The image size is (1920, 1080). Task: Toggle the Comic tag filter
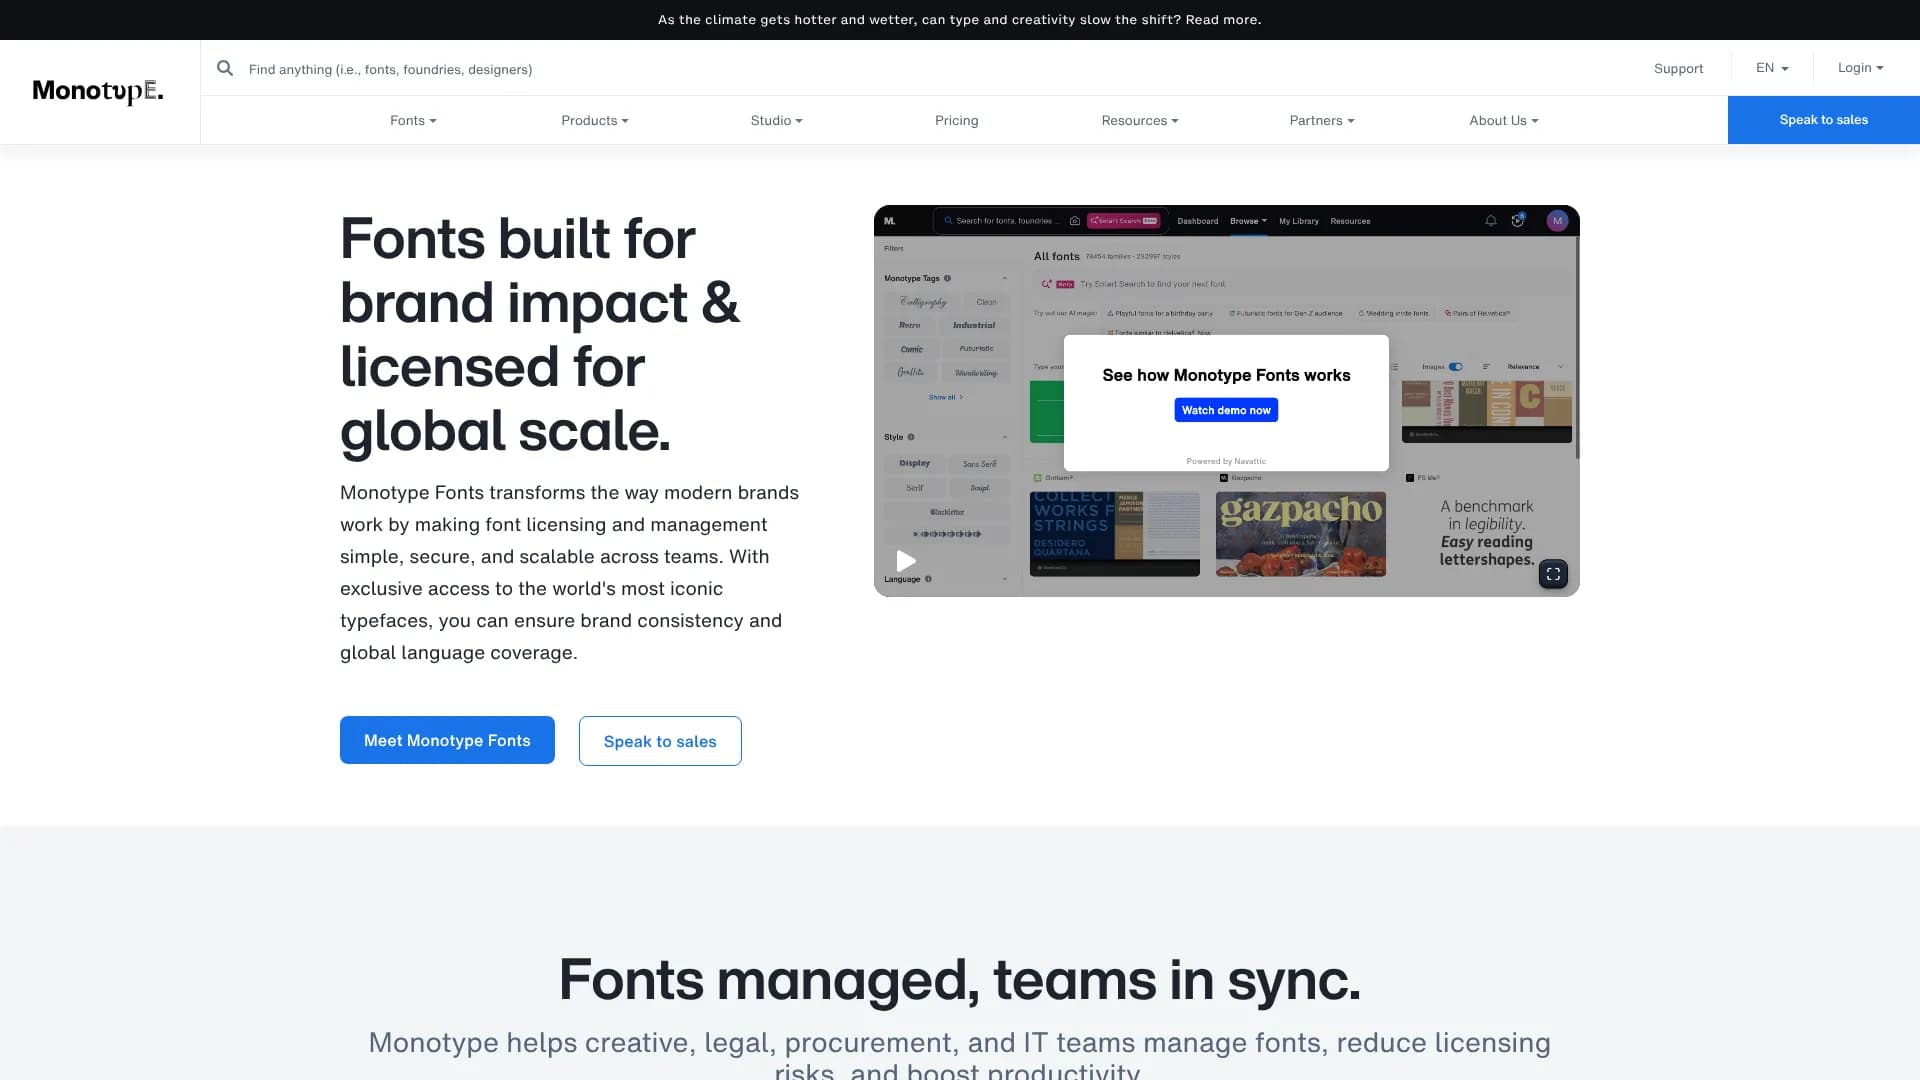[912, 349]
